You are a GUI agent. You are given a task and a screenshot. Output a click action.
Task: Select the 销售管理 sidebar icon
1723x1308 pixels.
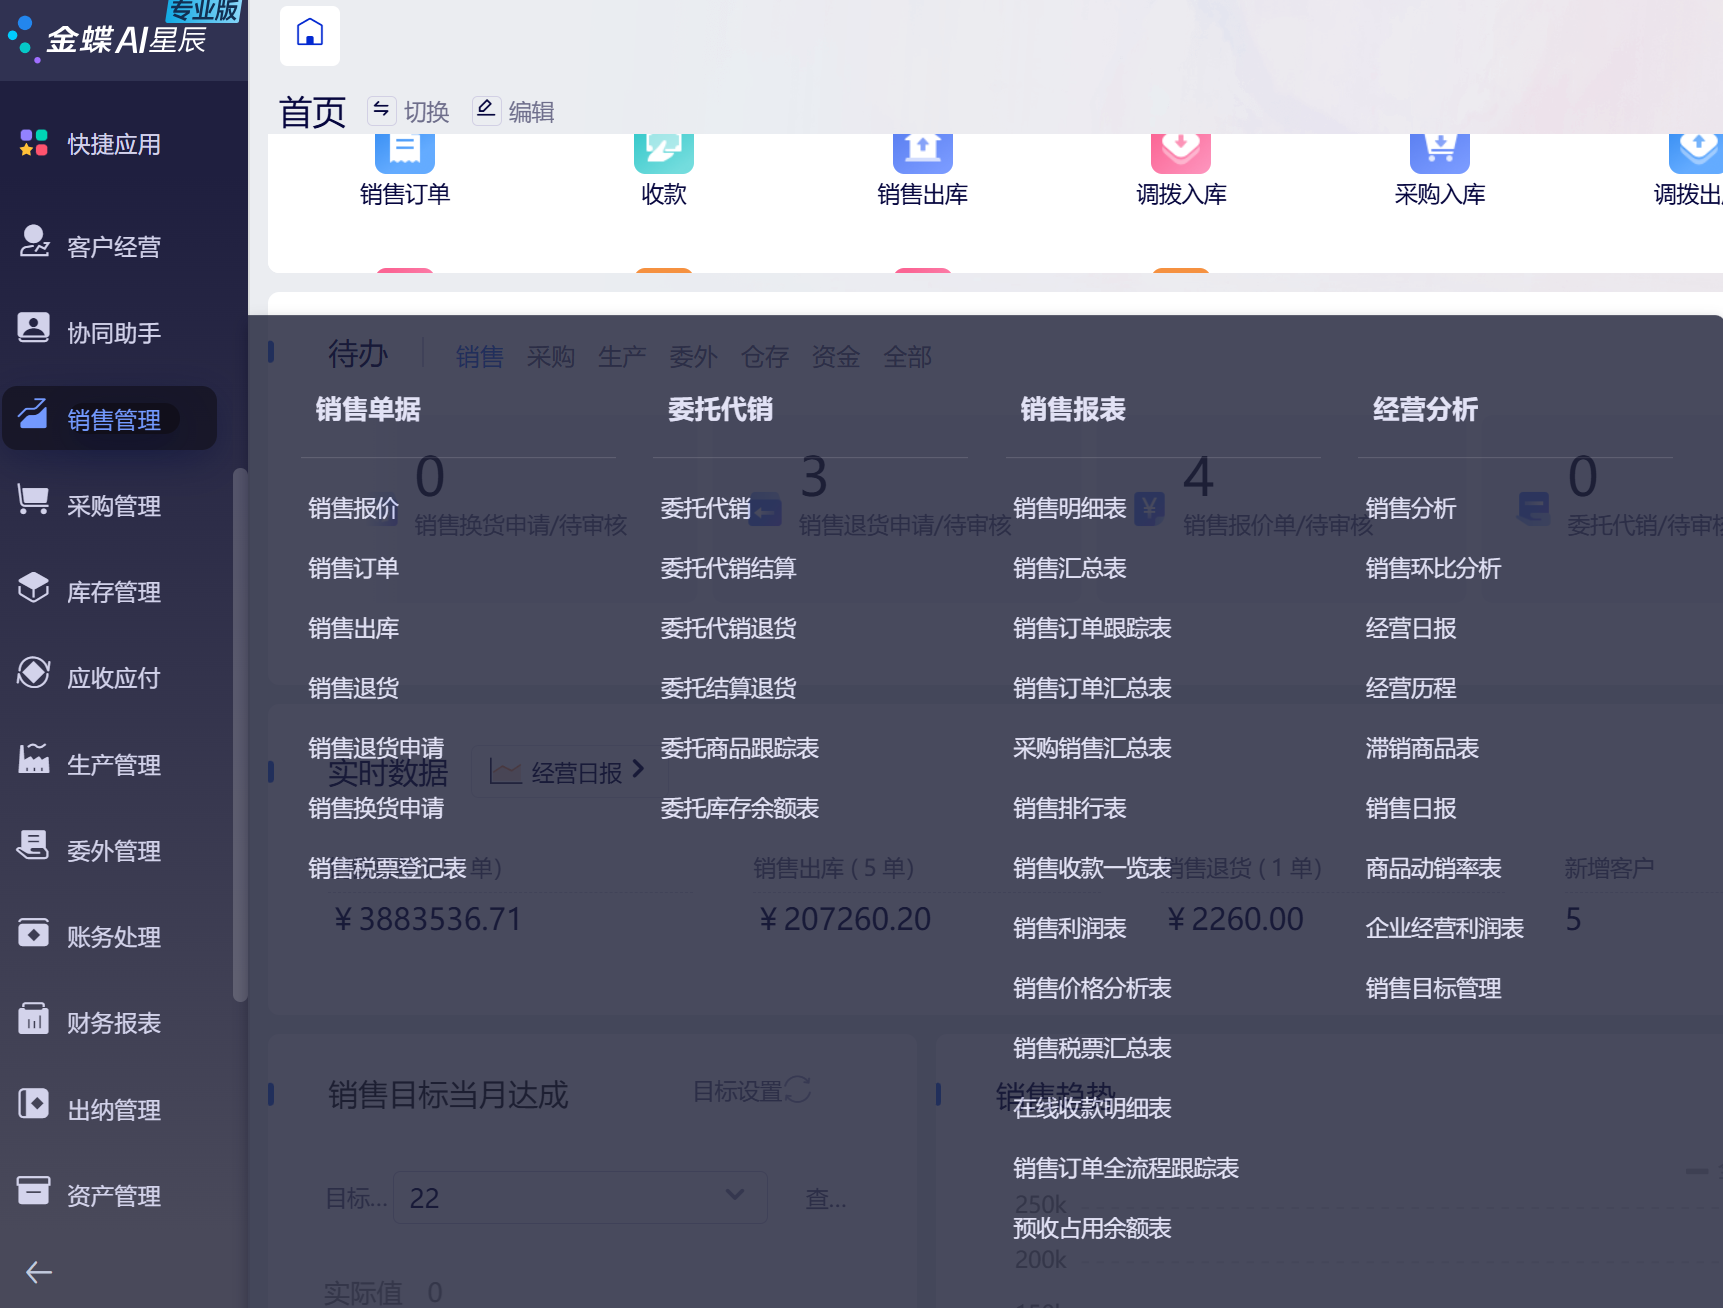tap(34, 414)
